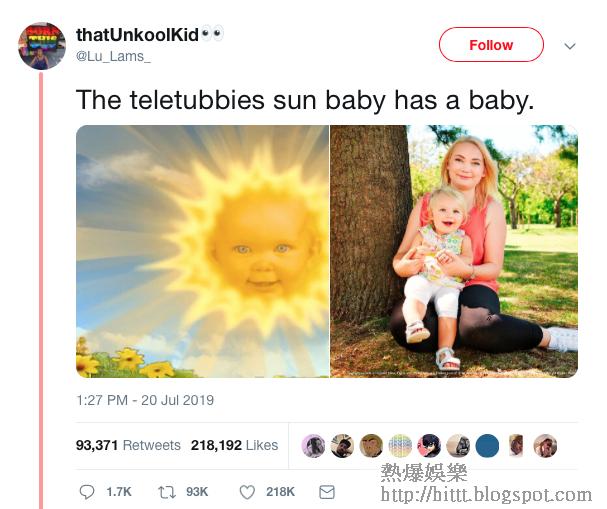Image resolution: width=607 pixels, height=509 pixels.
Task: Click the 1:27 PM - 20 Jul 2019 timestamp
Action: coord(145,400)
